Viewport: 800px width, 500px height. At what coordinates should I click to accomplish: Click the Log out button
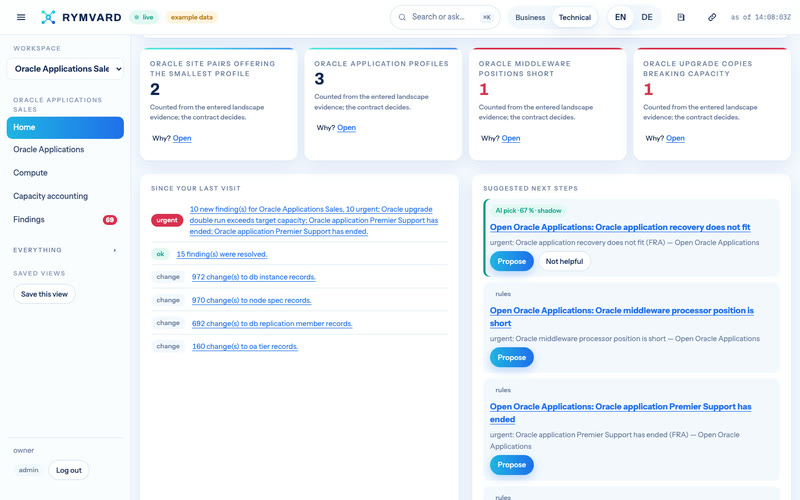coord(69,470)
